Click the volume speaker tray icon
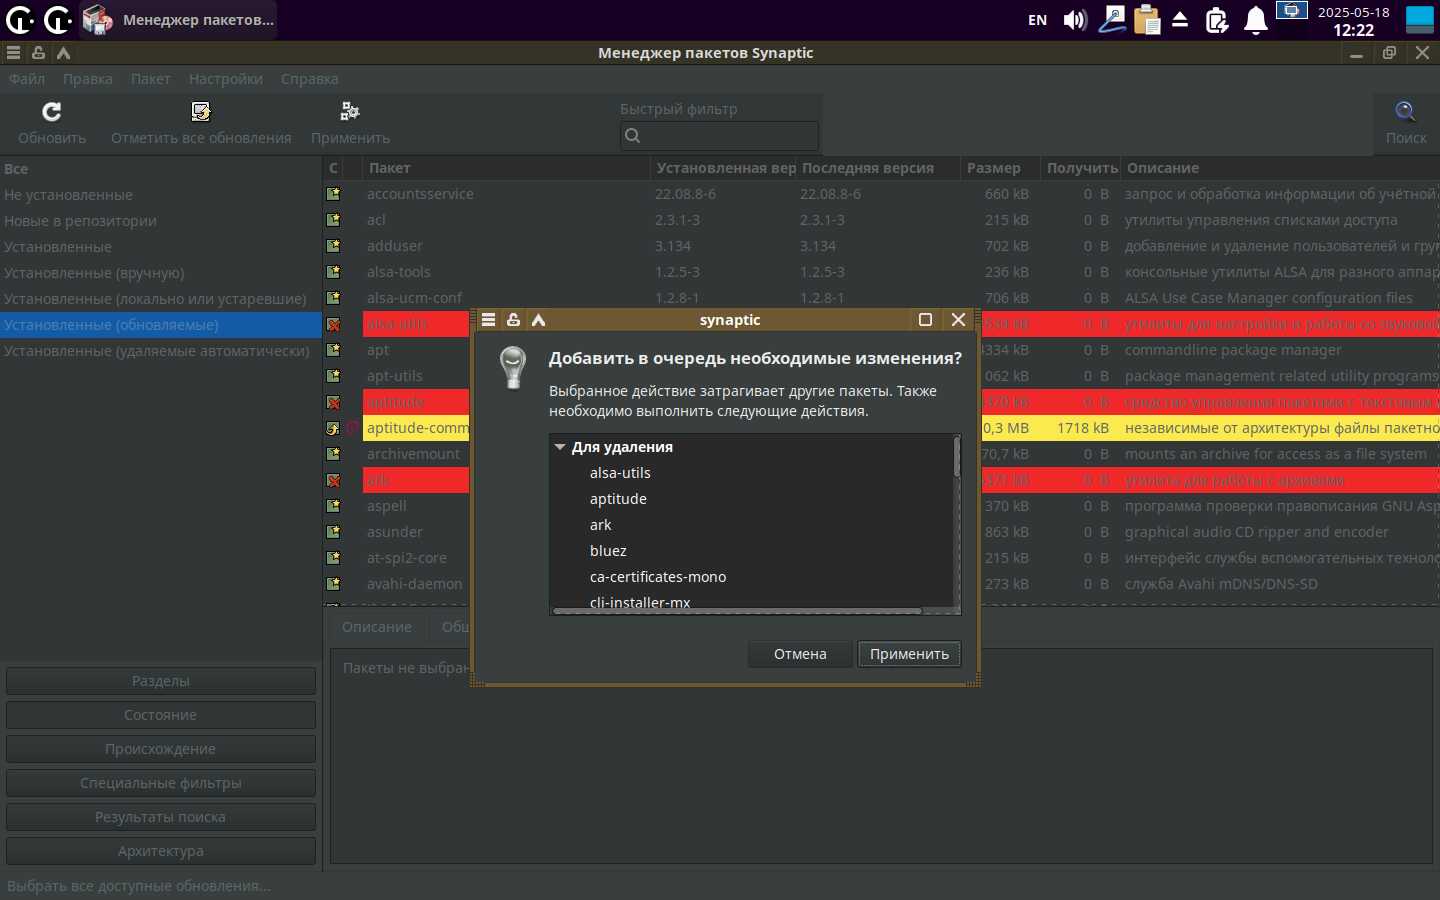 [x=1075, y=20]
